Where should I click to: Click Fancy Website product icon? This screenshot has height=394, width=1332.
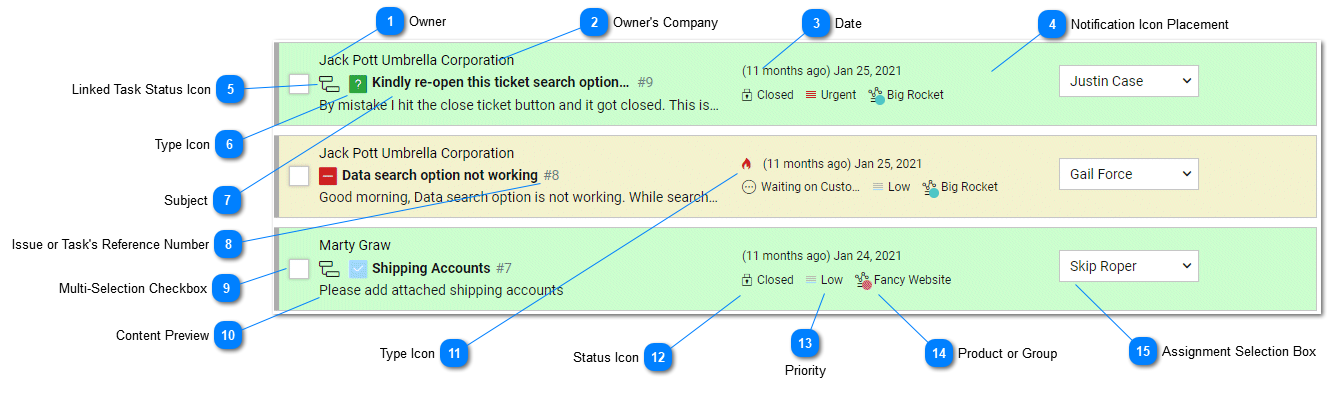(x=864, y=281)
